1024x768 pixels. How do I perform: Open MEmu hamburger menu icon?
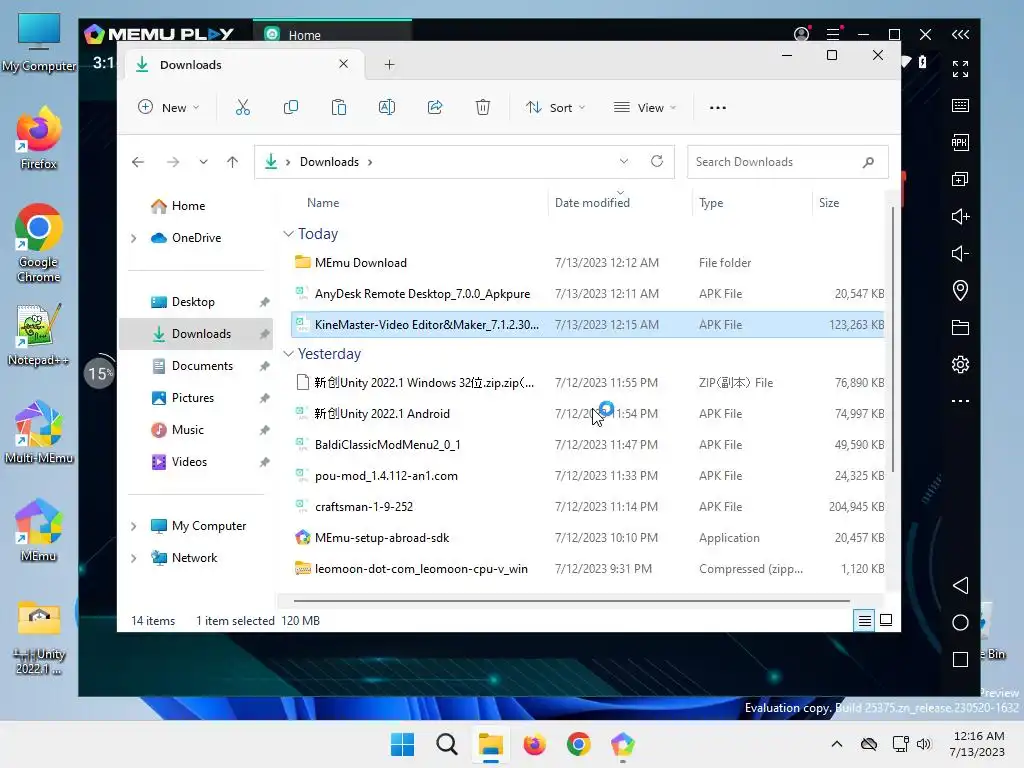pyautogui.click(x=833, y=34)
